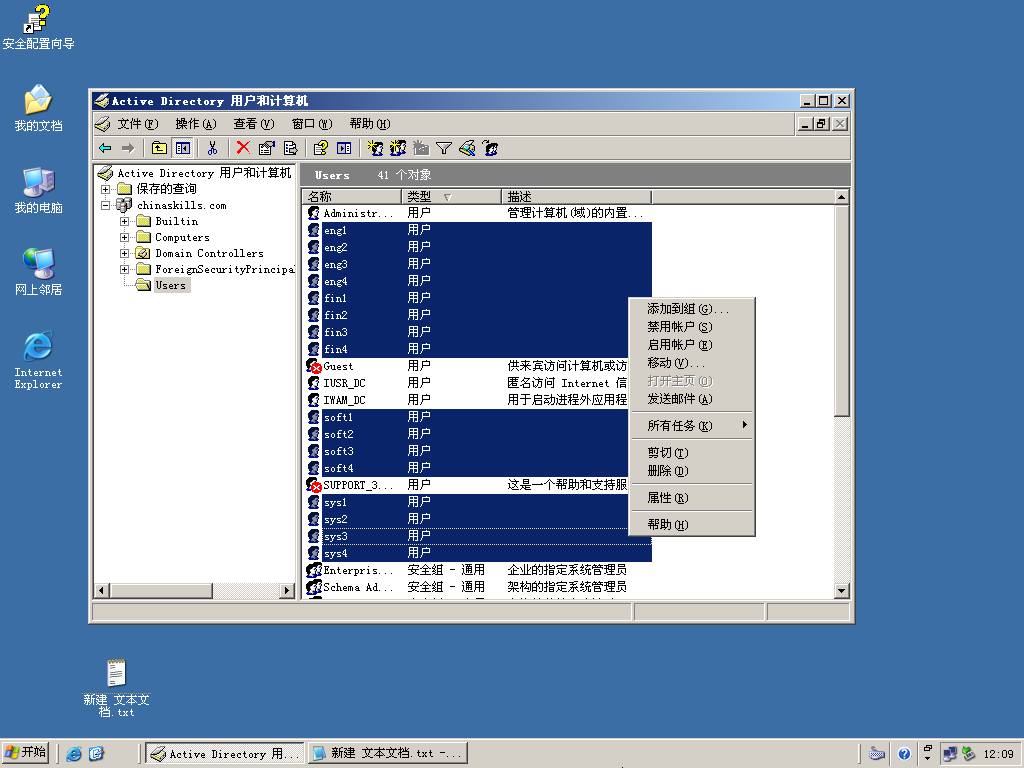This screenshot has width=1024, height=768.
Task: Click the Find objects toolbar icon
Action: [468, 148]
